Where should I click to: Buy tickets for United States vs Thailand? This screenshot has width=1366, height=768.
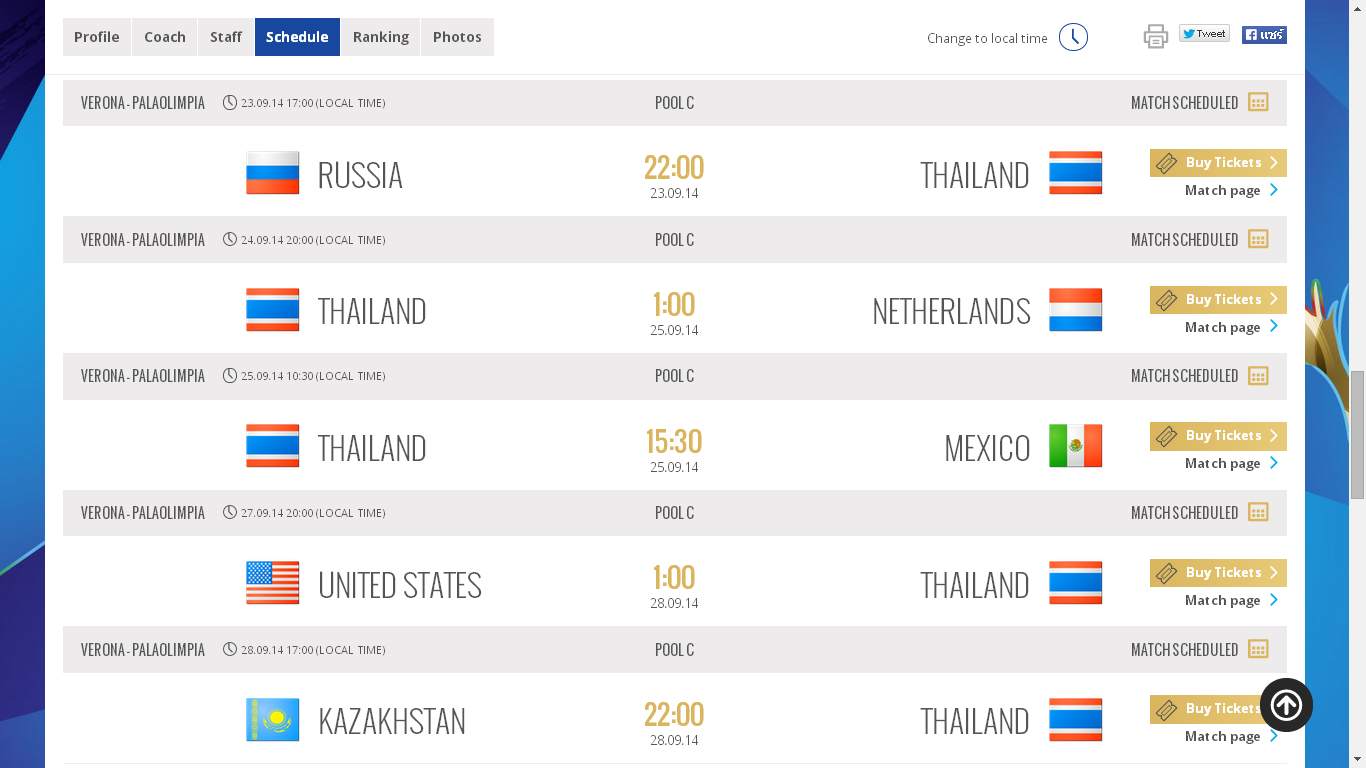click(x=1218, y=573)
